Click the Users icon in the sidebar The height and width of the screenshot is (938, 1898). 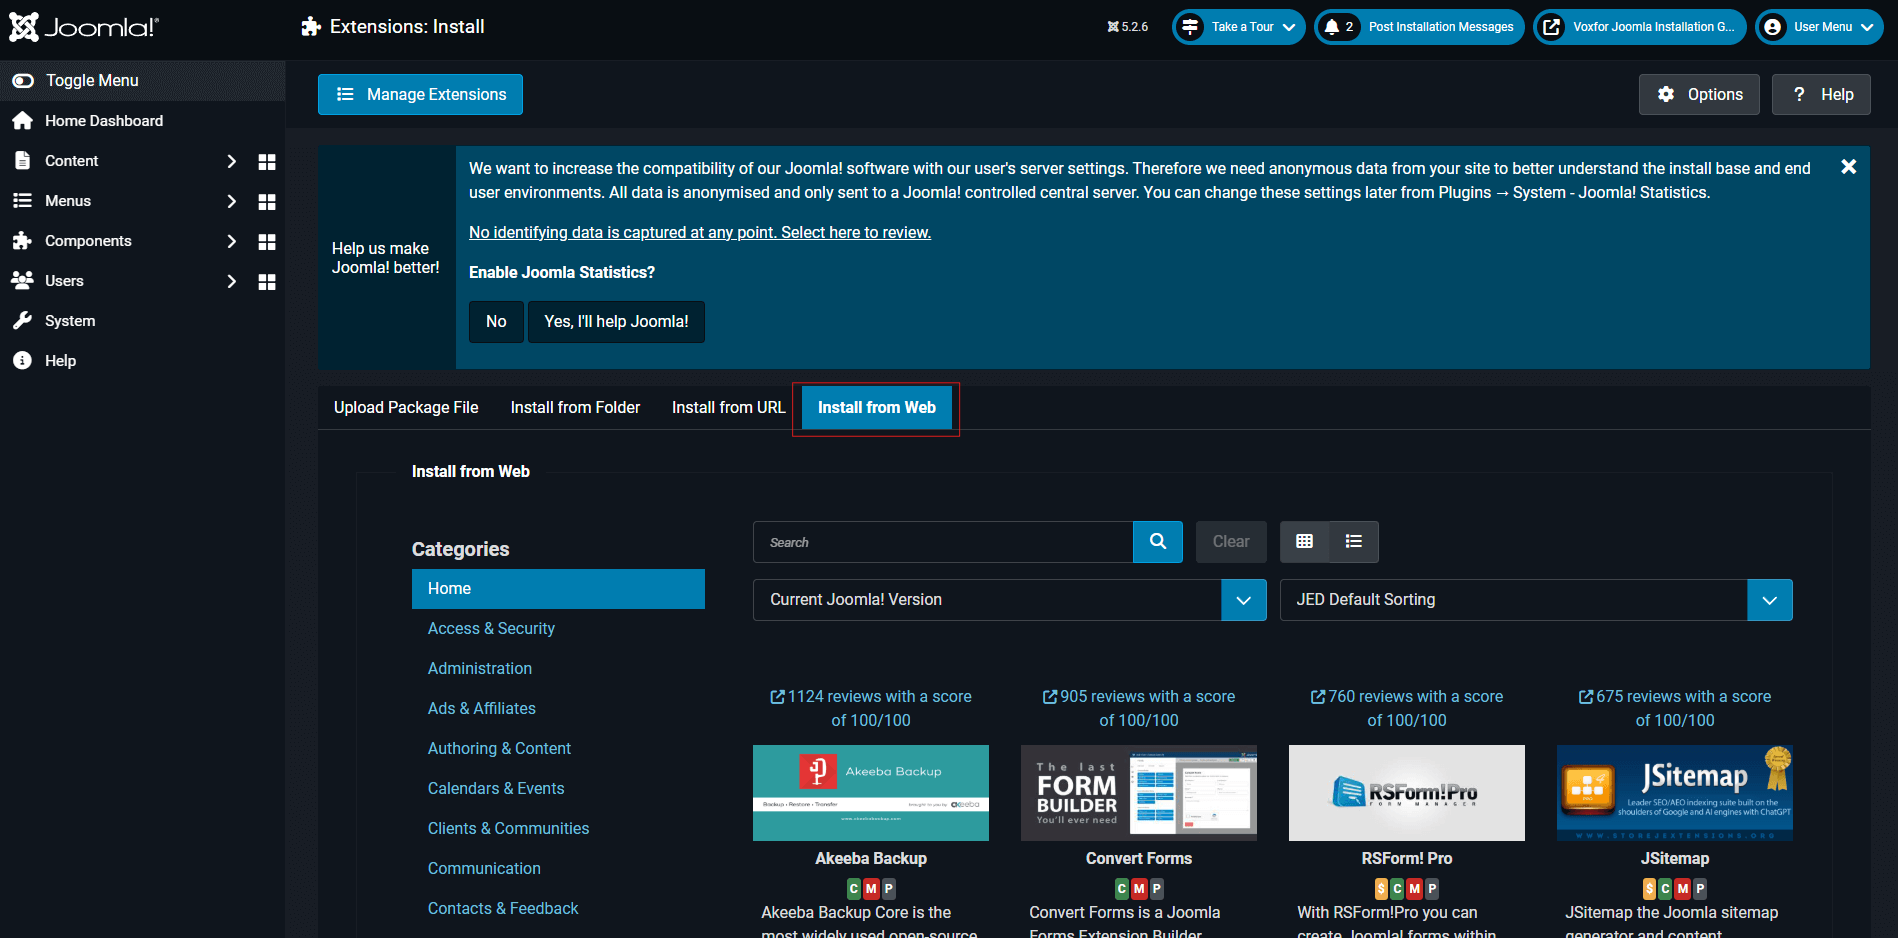coord(23,280)
